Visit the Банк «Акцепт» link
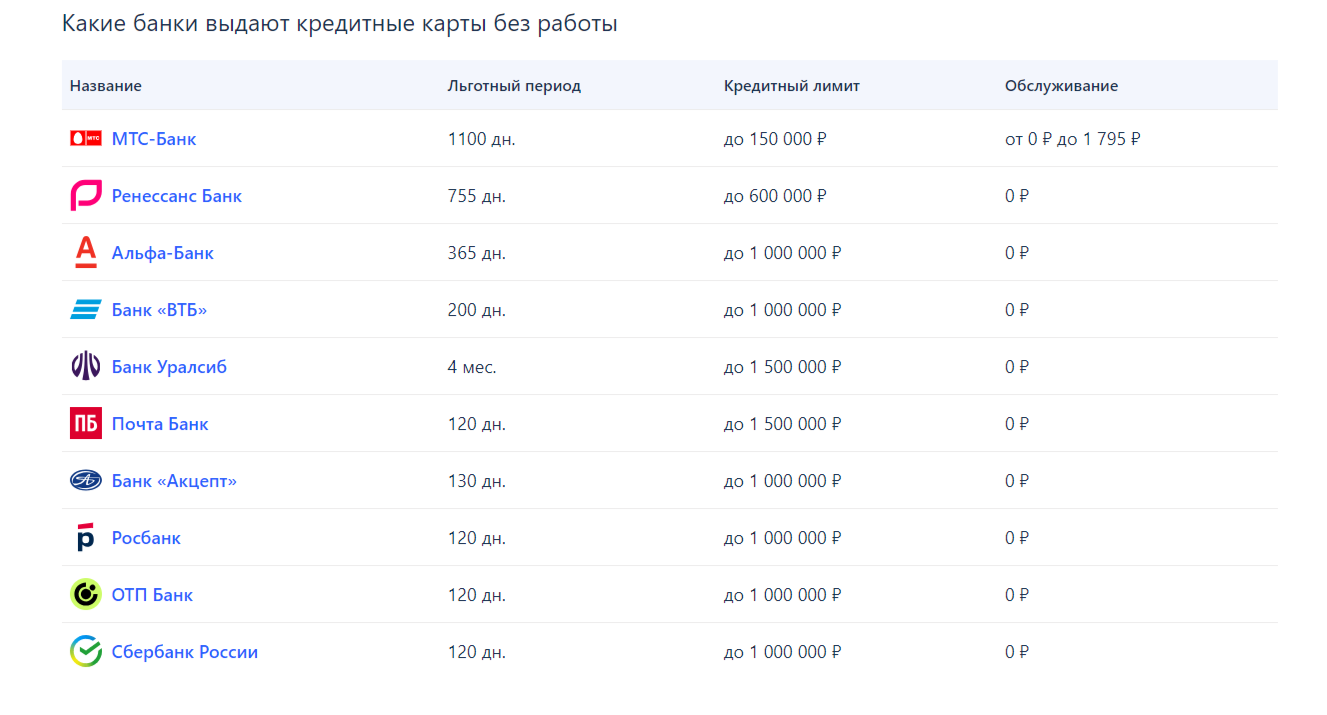 pyautogui.click(x=175, y=481)
